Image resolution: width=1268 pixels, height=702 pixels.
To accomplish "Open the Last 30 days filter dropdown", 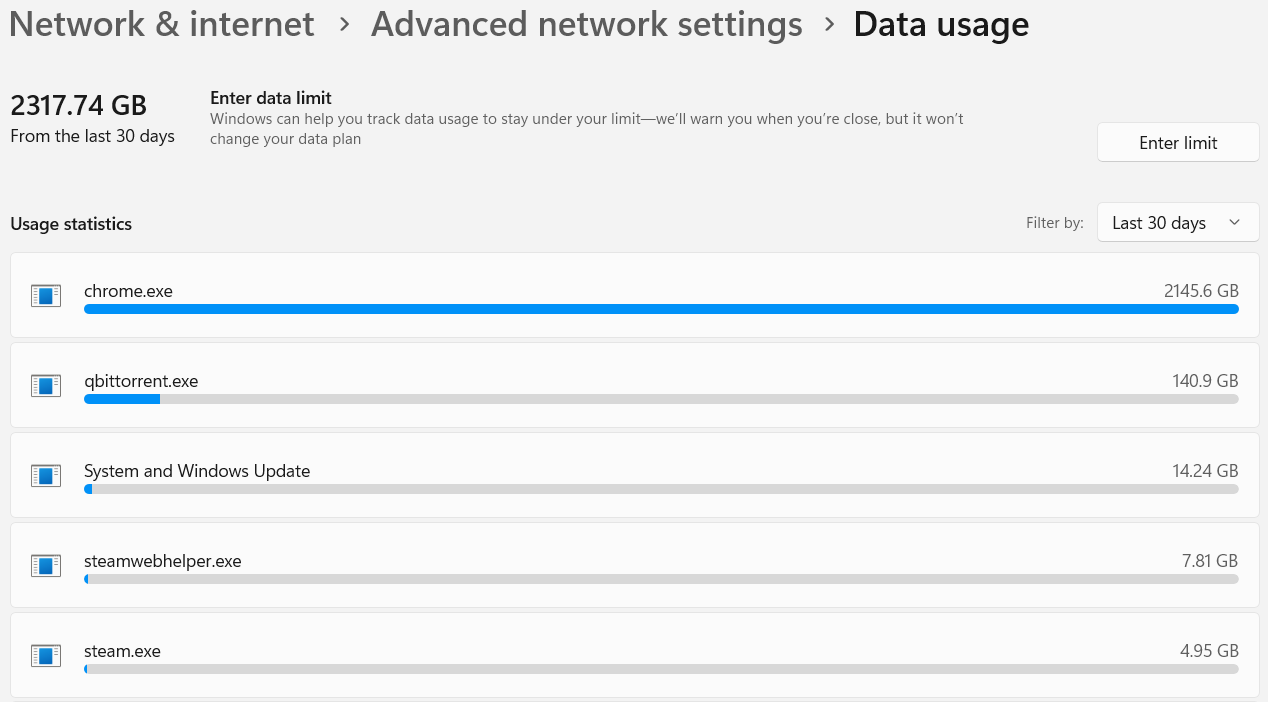I will click(x=1177, y=223).
